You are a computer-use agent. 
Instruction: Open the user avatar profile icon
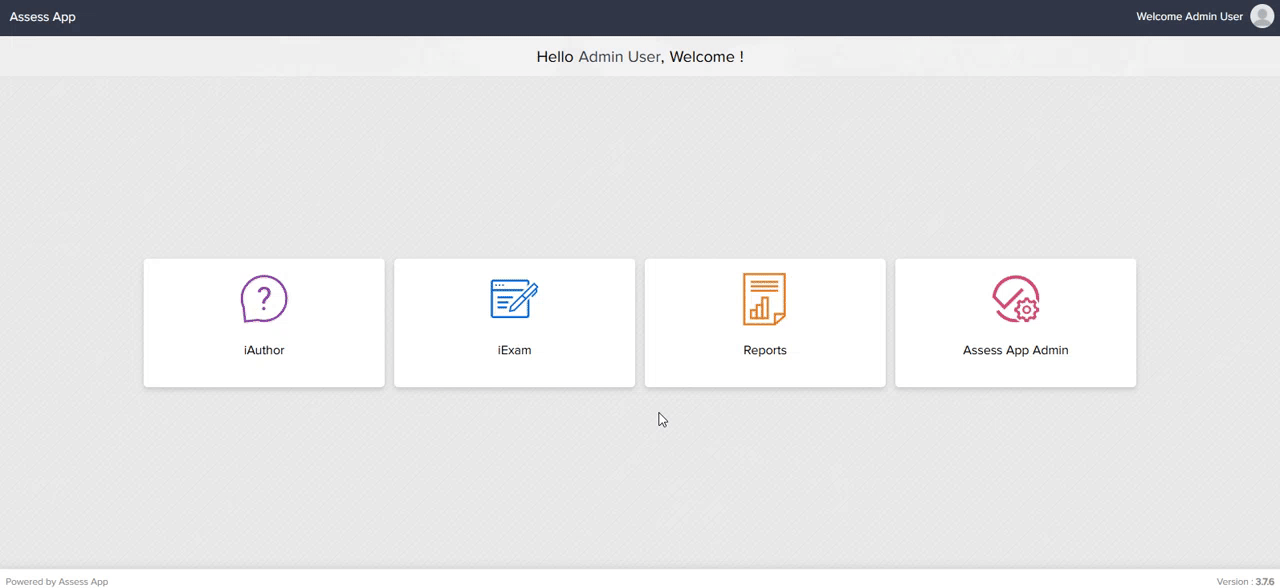(x=1262, y=16)
